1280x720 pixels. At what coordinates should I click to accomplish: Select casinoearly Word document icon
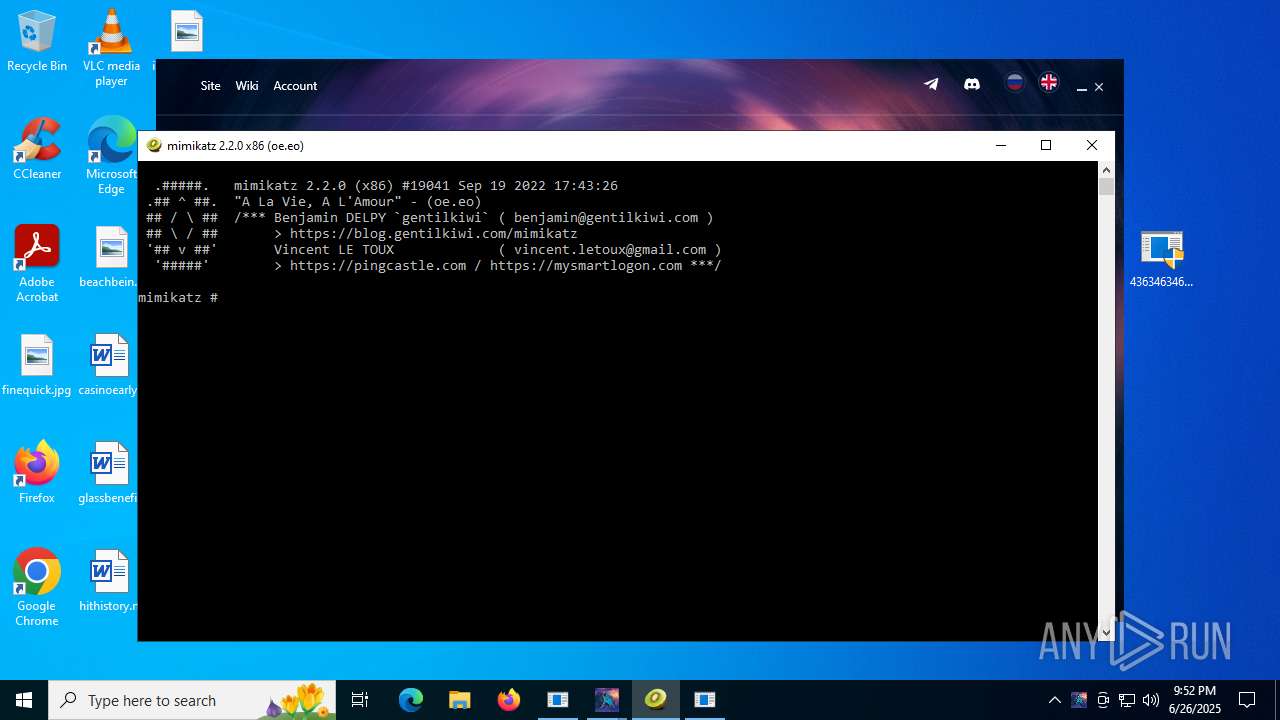pyautogui.click(x=108, y=365)
